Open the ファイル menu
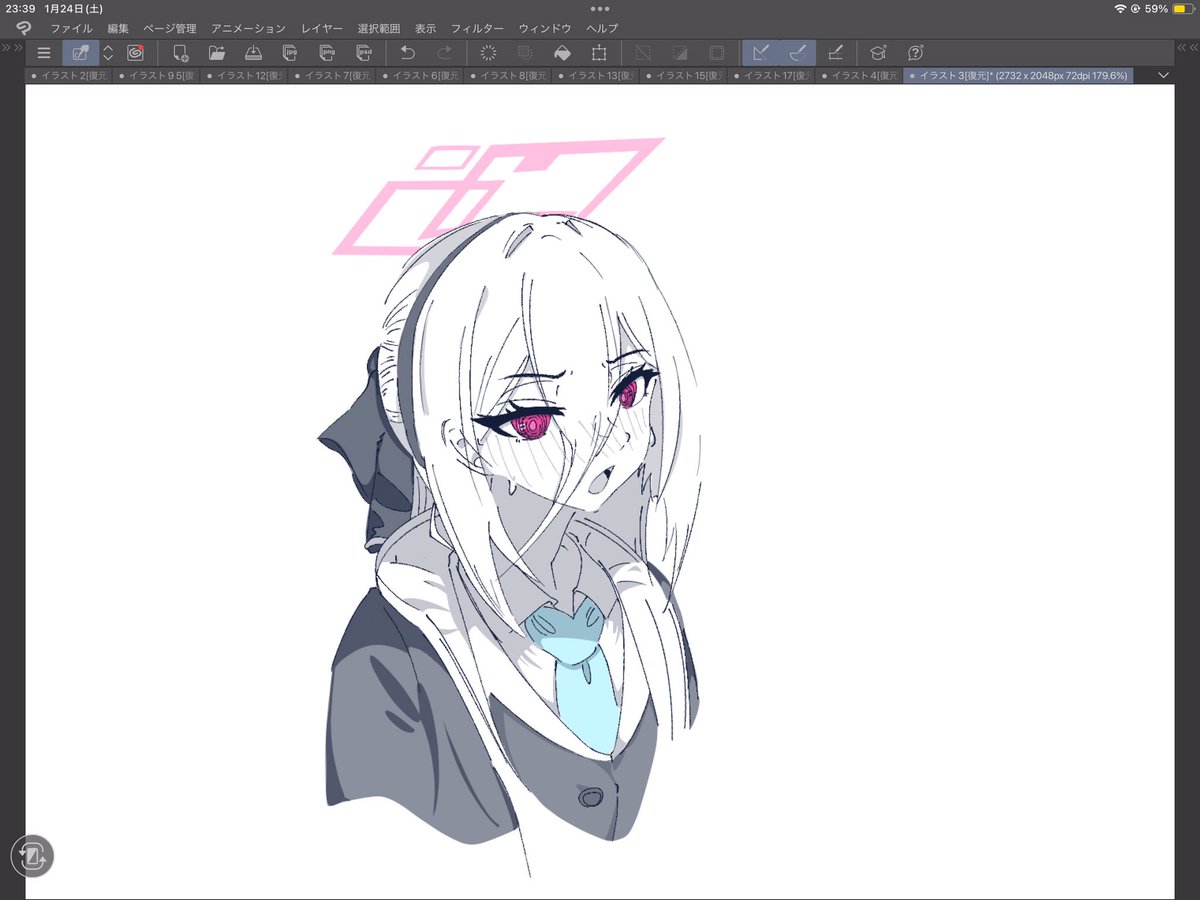This screenshot has width=1200, height=900. pyautogui.click(x=71, y=28)
